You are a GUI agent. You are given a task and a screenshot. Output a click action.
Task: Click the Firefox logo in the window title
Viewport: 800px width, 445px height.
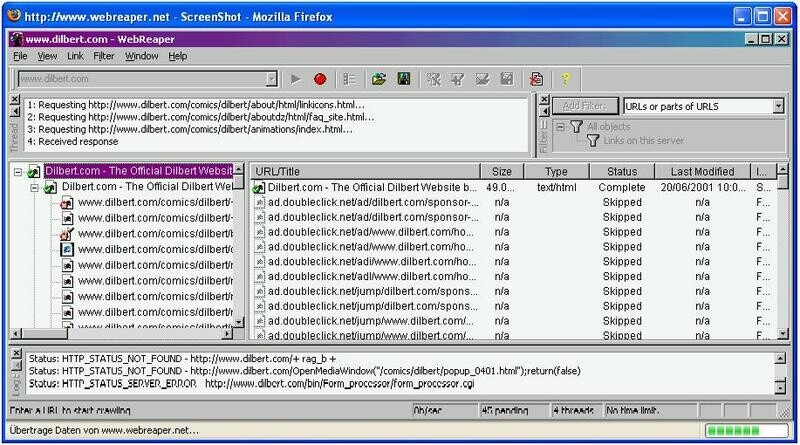[14, 16]
